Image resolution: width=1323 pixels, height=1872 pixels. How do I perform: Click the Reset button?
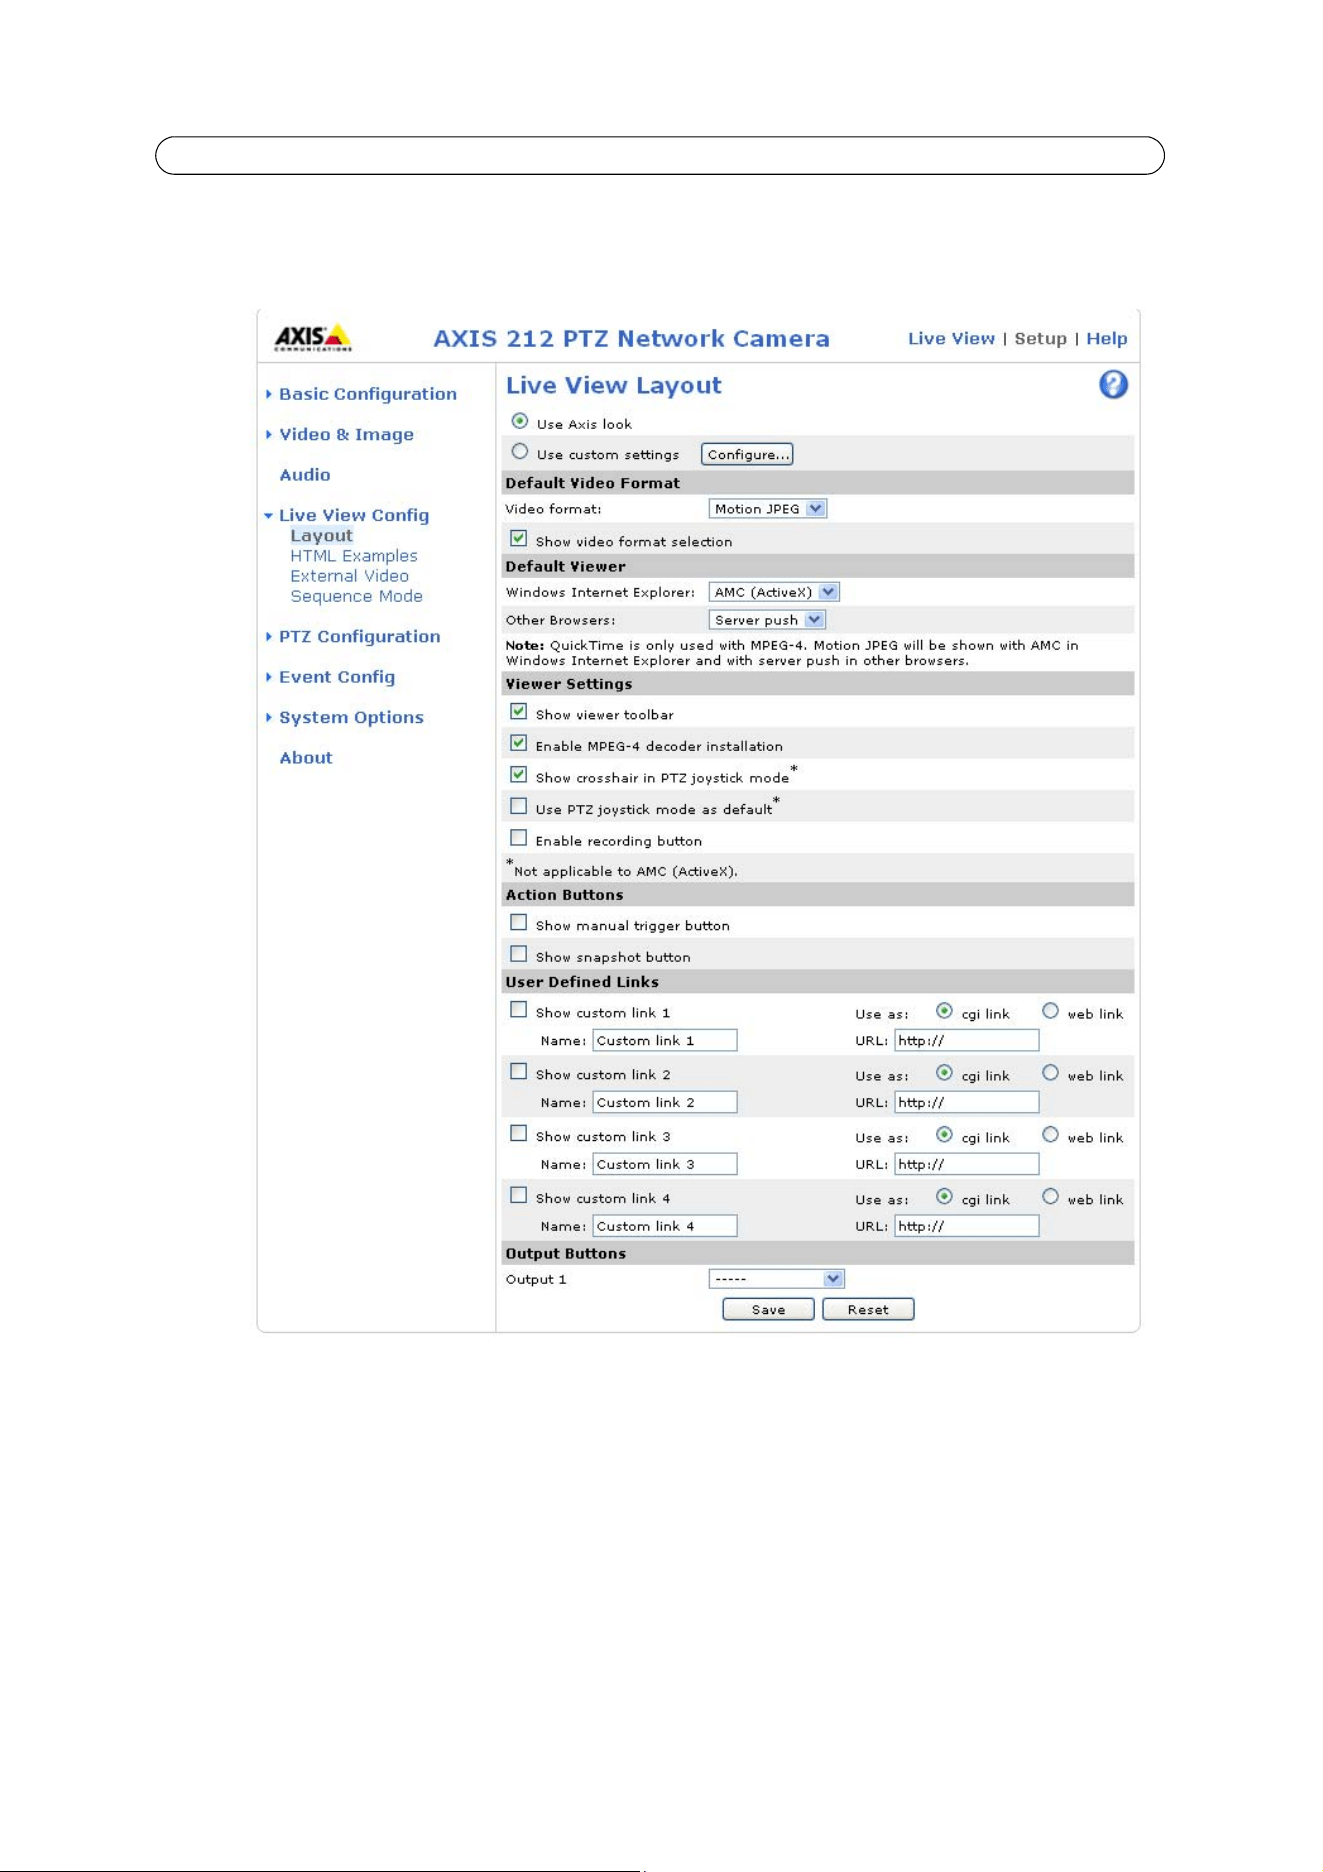click(x=868, y=1310)
